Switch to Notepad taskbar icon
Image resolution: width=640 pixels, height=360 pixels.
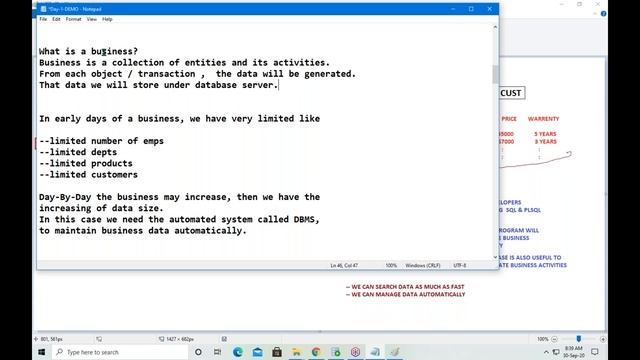pos(375,352)
